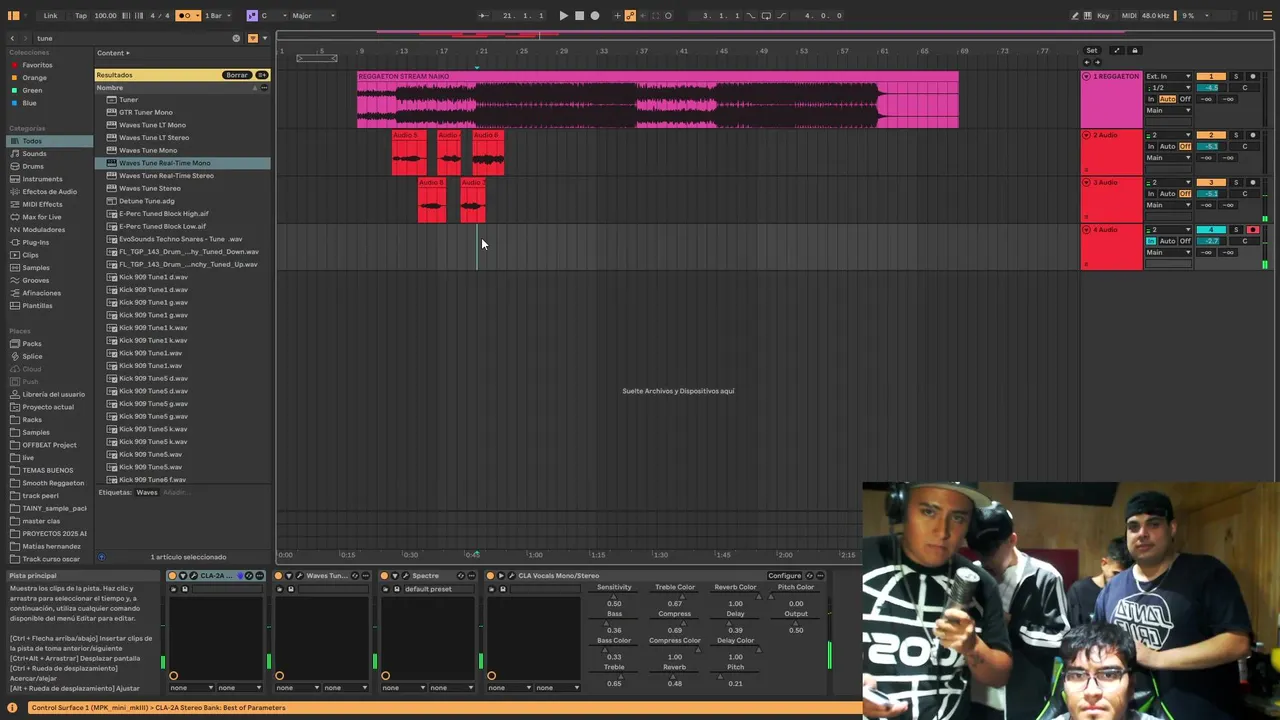Click the Arrangement Record button
Screen dimensions: 1280x720
595,15
